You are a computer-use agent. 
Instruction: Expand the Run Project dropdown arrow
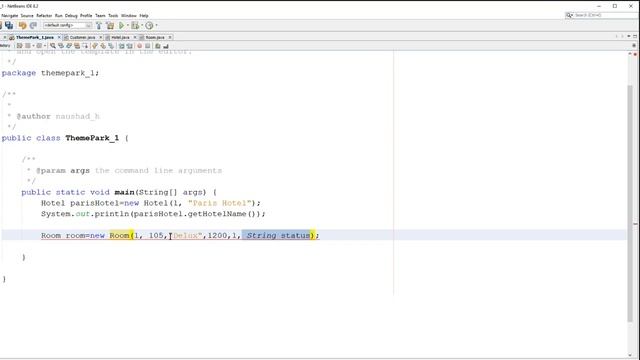coord(128,25)
